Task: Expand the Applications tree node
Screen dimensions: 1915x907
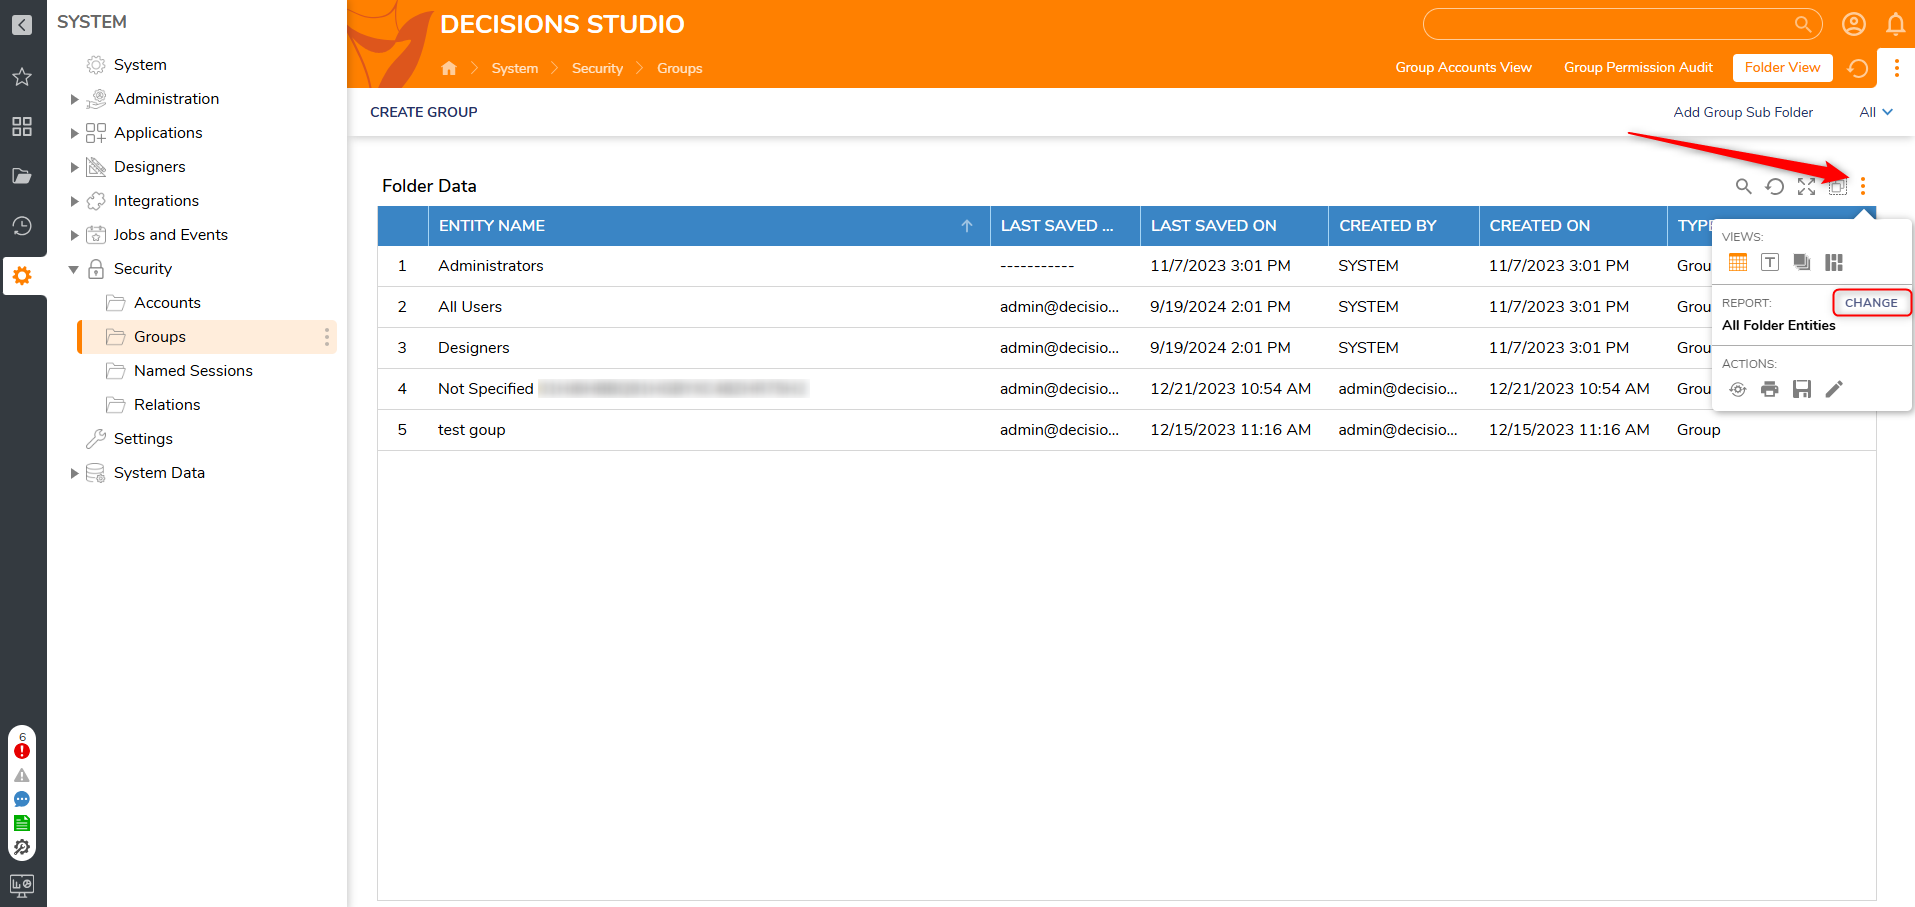Action: pos(74,133)
